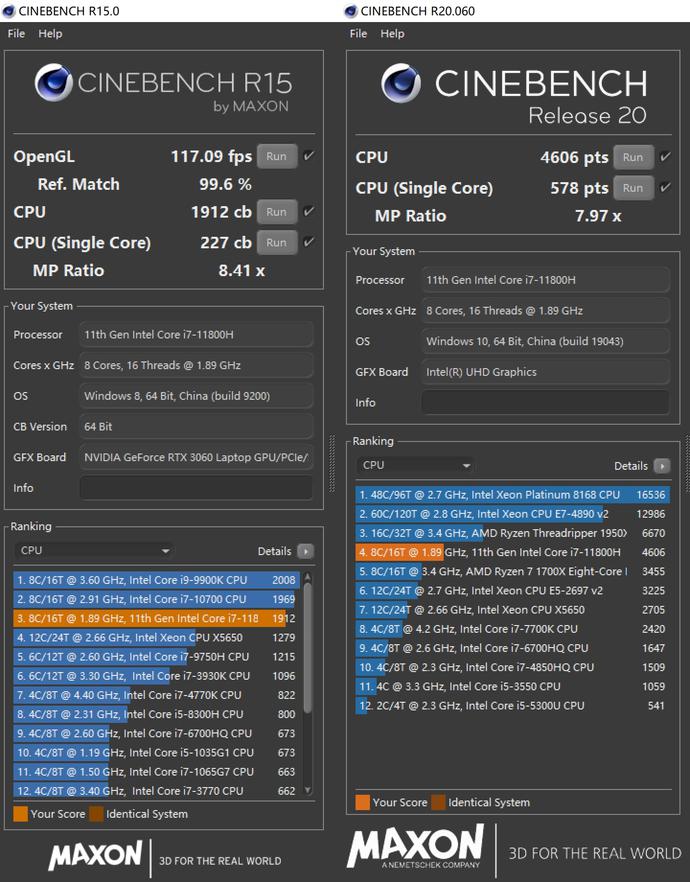The image size is (690, 882).
Task: Select the Intel Core i5-1035G1 ranking row
Action: point(156,752)
